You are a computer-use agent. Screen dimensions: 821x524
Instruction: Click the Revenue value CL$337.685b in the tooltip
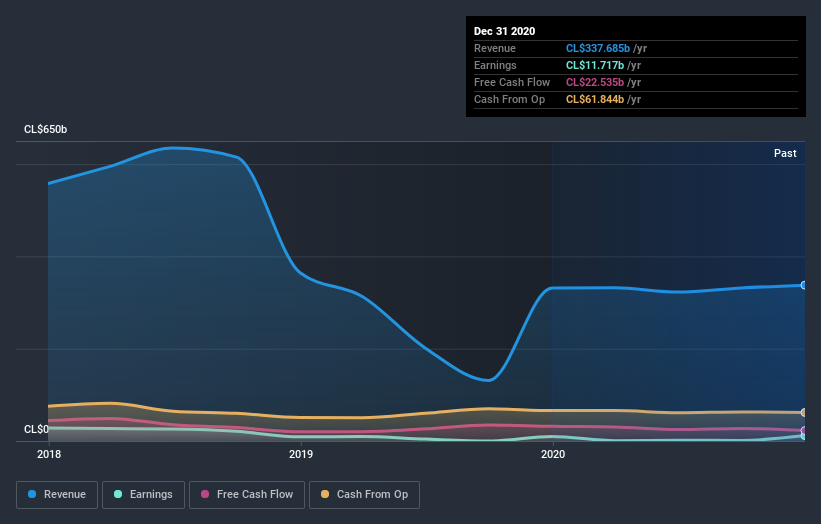(597, 48)
